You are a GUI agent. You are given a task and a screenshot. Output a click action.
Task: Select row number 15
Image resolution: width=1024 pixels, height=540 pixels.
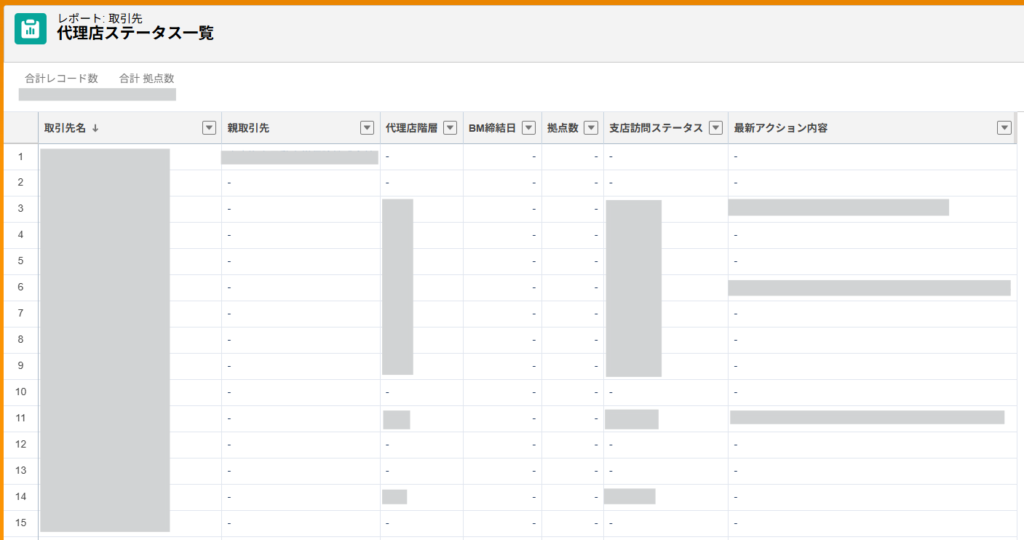(x=21, y=522)
